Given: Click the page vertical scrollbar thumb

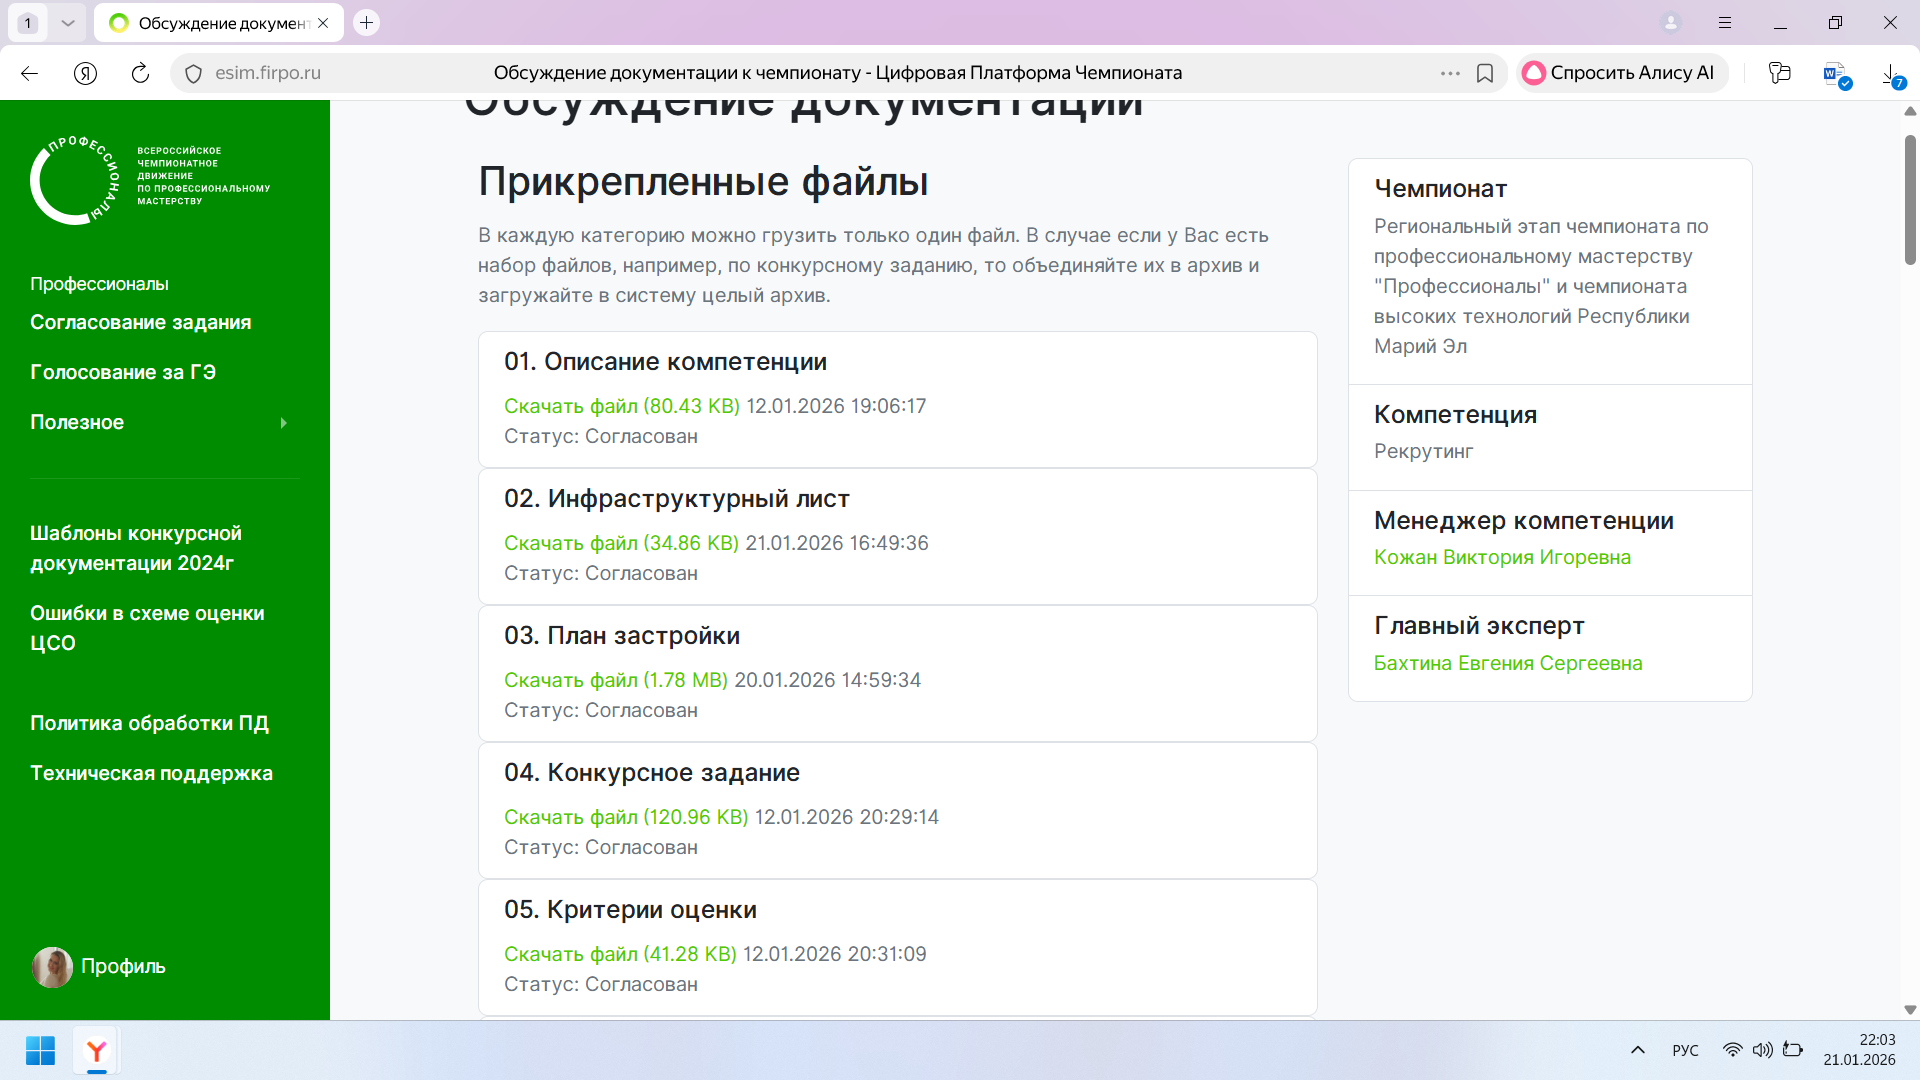Looking at the screenshot, I should pos(1909,200).
